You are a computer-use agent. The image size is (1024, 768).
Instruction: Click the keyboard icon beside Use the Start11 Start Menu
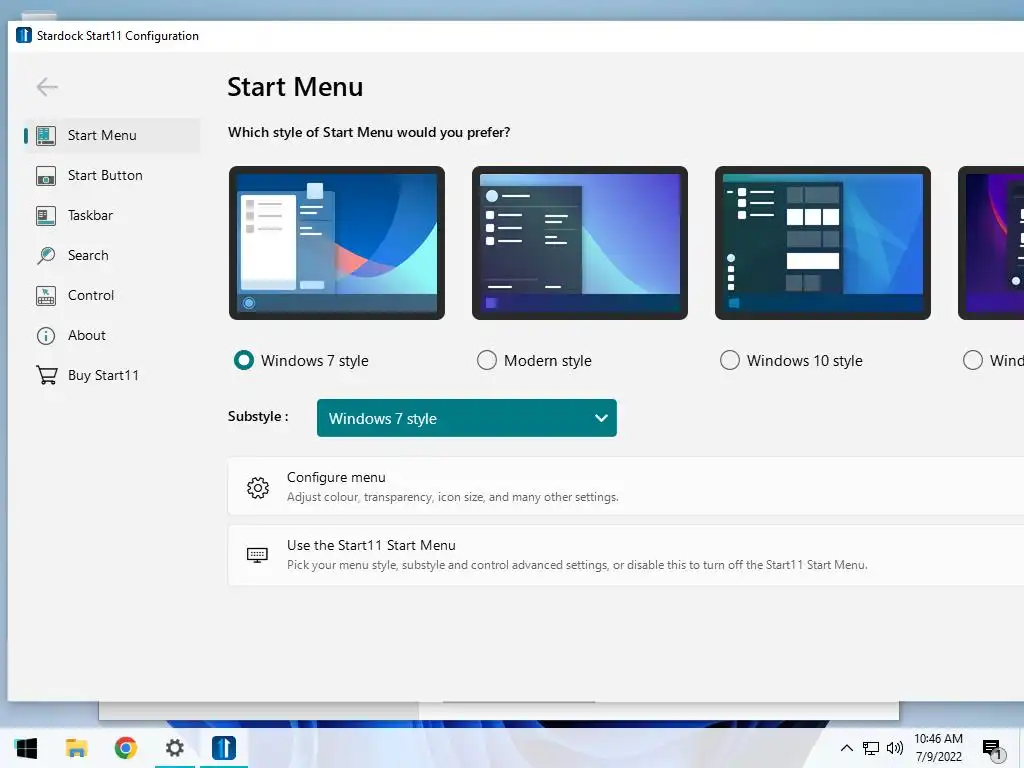pos(257,555)
